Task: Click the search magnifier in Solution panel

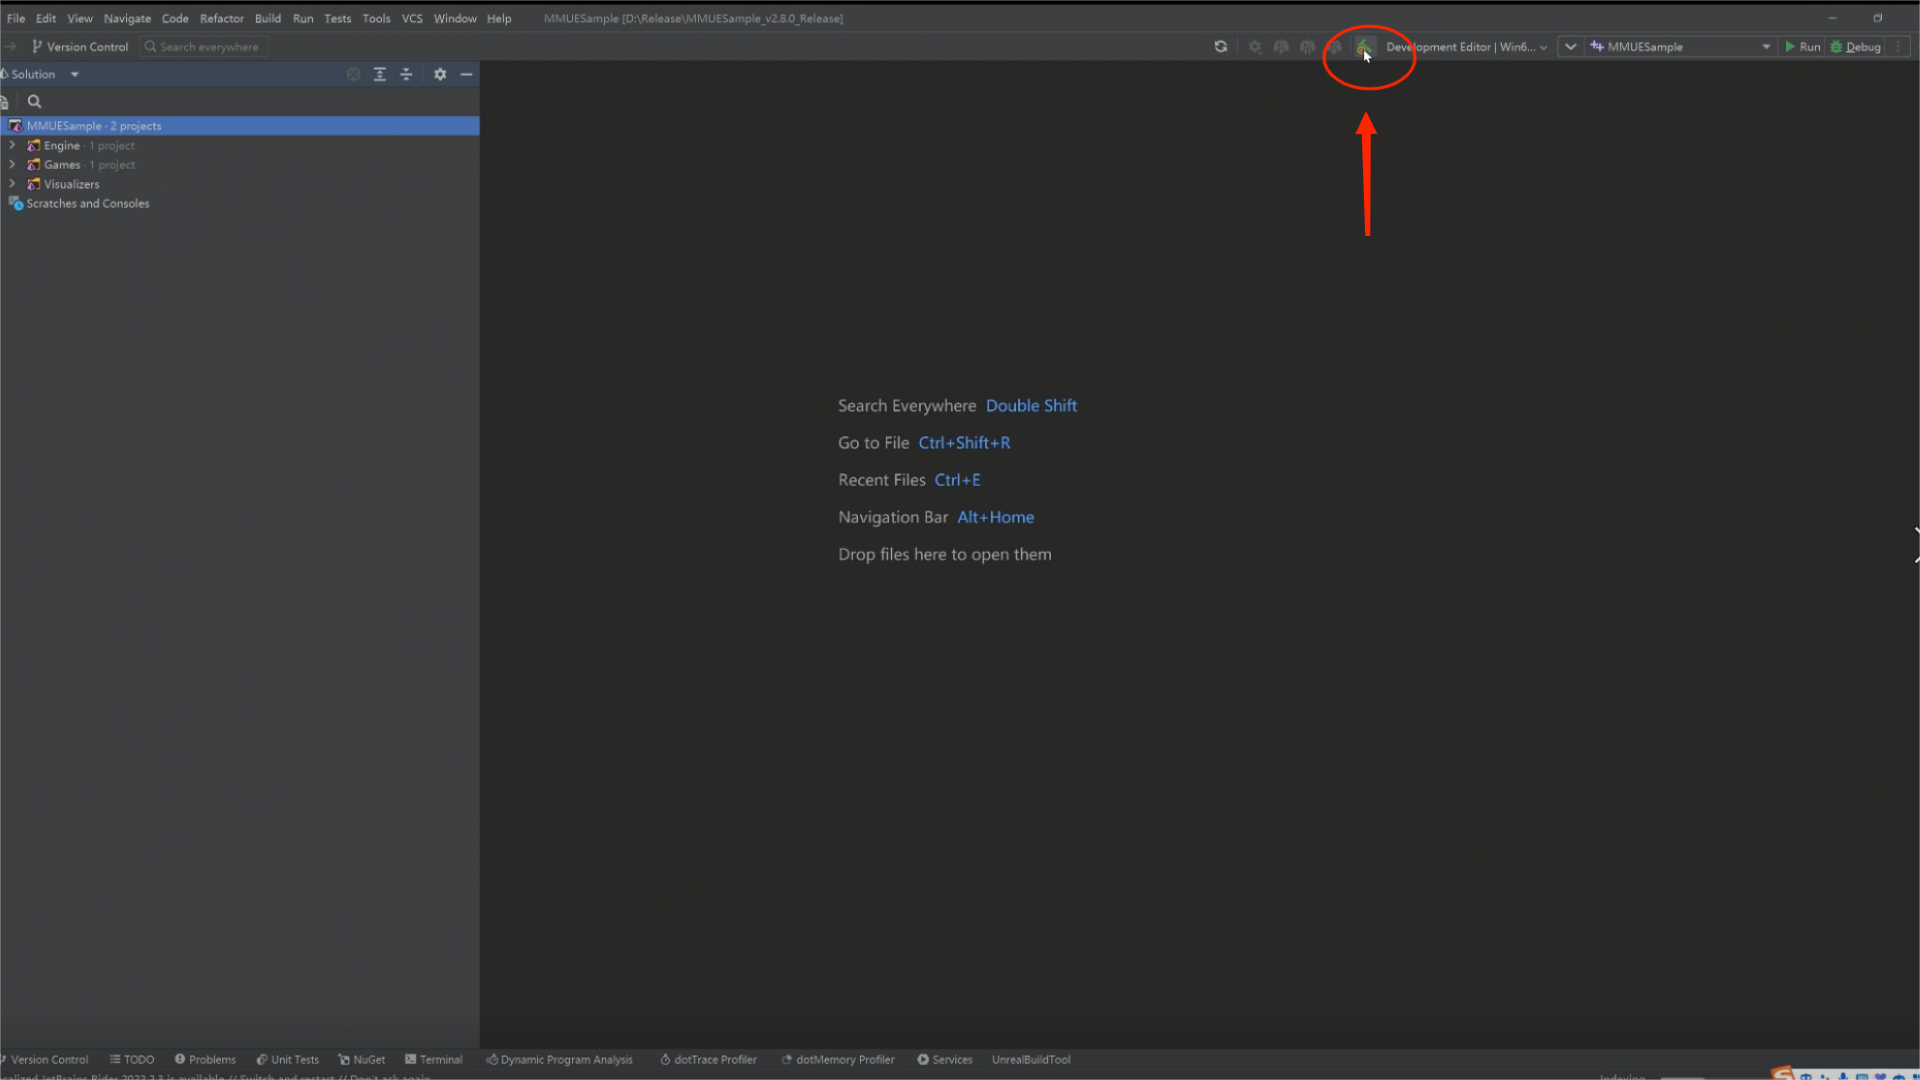Action: [34, 101]
